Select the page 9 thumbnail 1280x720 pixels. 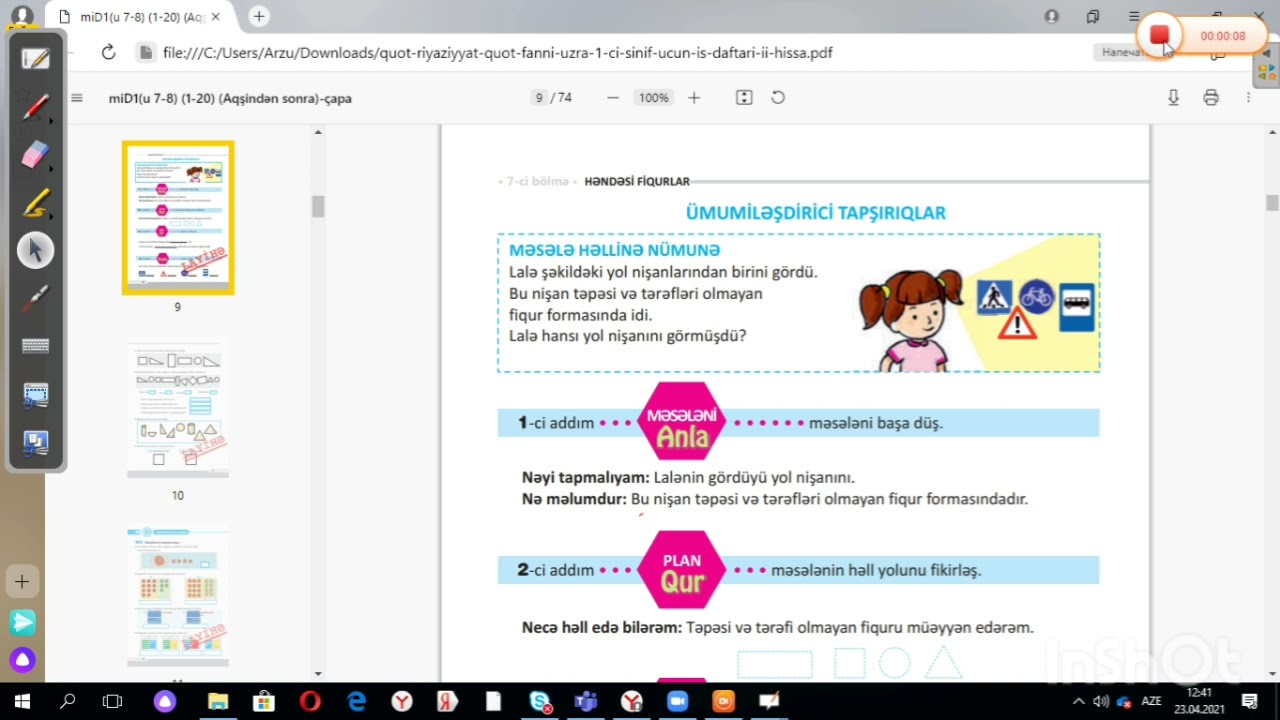point(178,218)
